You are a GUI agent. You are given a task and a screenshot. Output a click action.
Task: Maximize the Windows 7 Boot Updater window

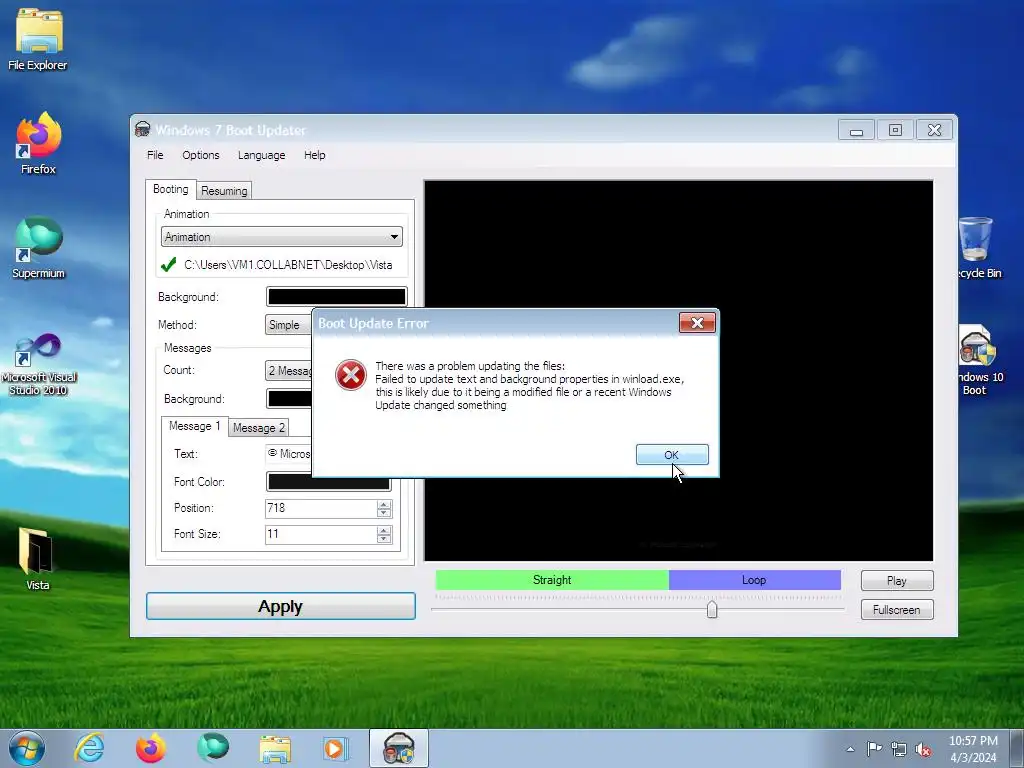pyautogui.click(x=895, y=130)
